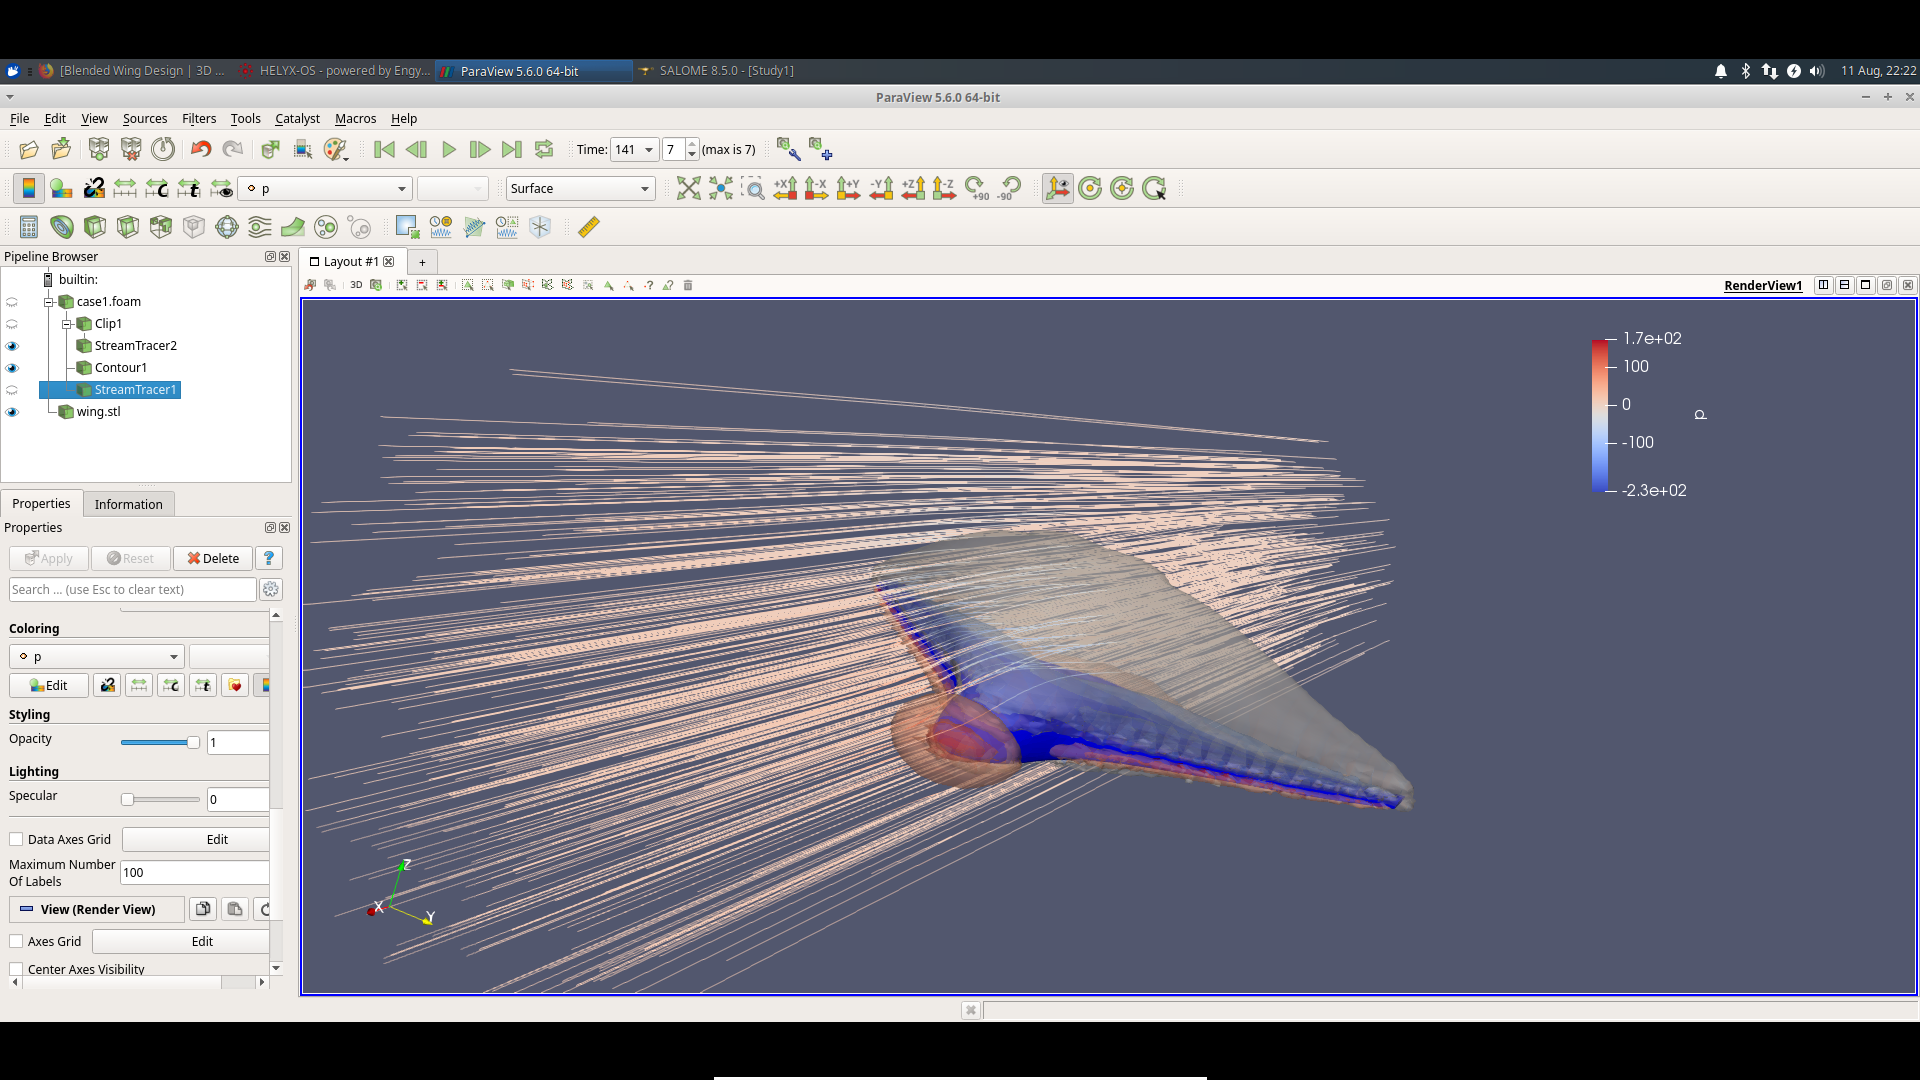This screenshot has height=1080, width=1920.
Task: Collapse the case1.foam tree node
Action: (x=48, y=302)
